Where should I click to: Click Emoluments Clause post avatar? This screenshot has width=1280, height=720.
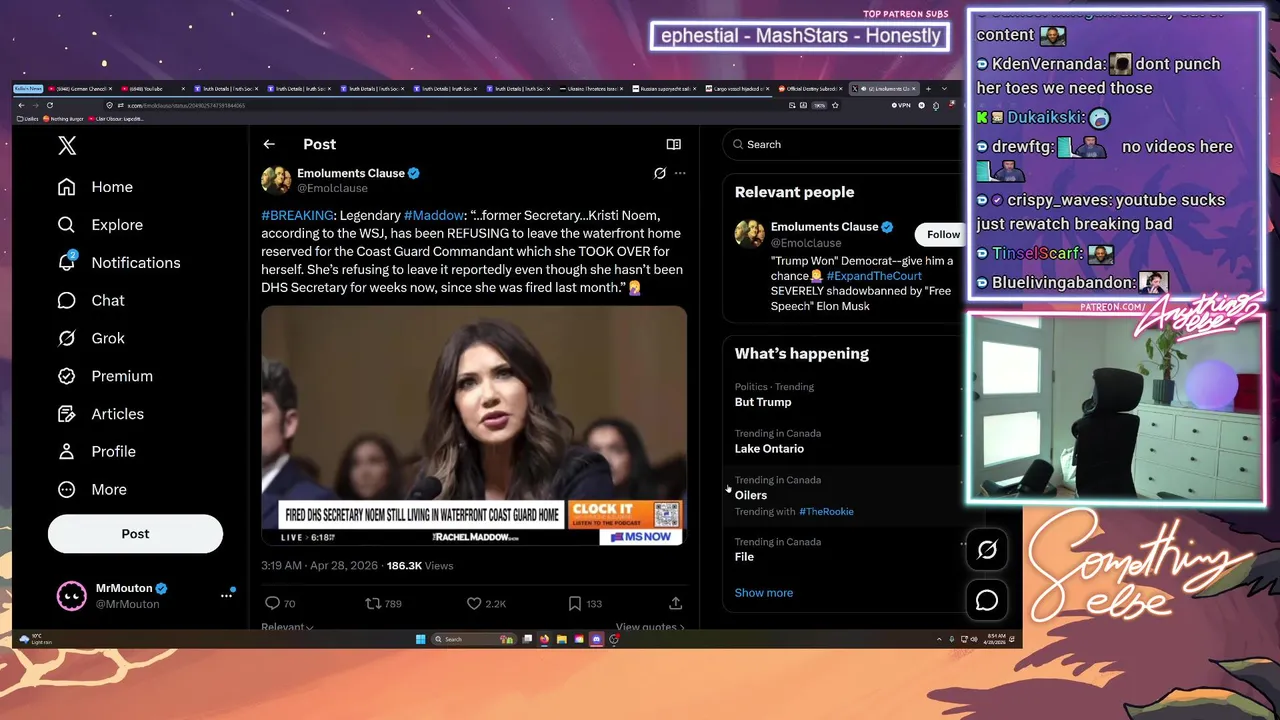point(276,180)
